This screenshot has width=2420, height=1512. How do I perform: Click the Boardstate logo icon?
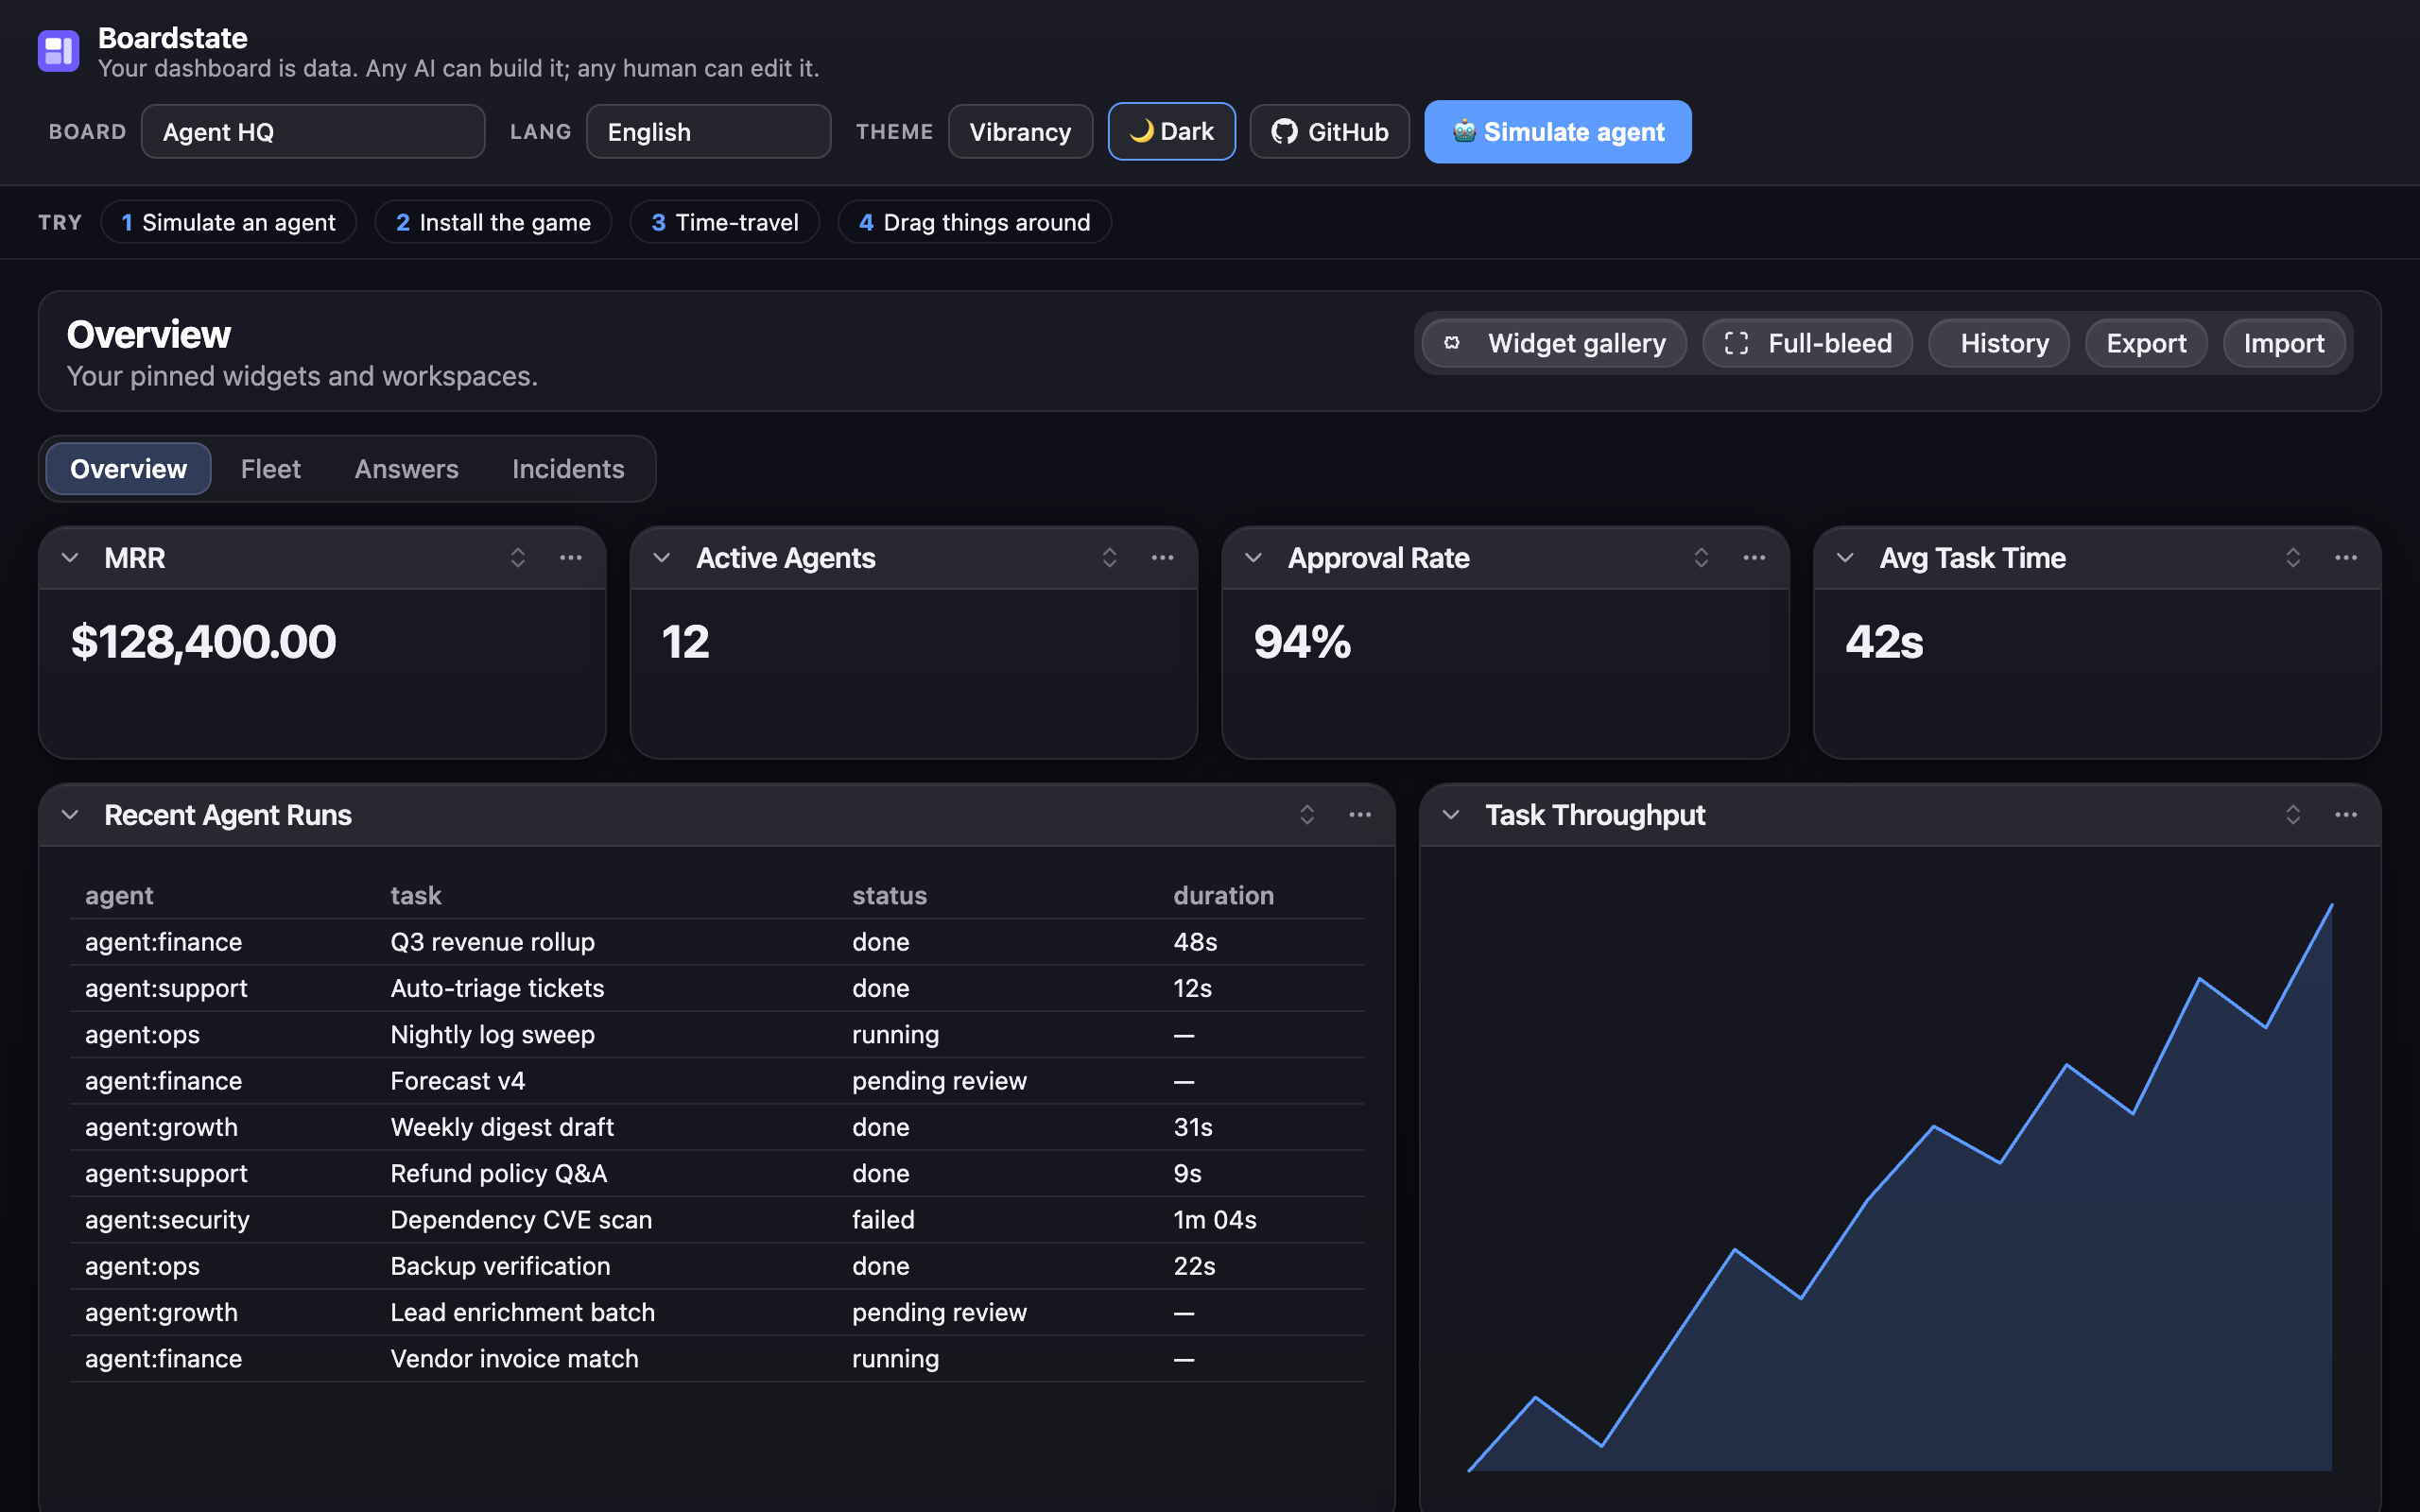[x=58, y=51]
